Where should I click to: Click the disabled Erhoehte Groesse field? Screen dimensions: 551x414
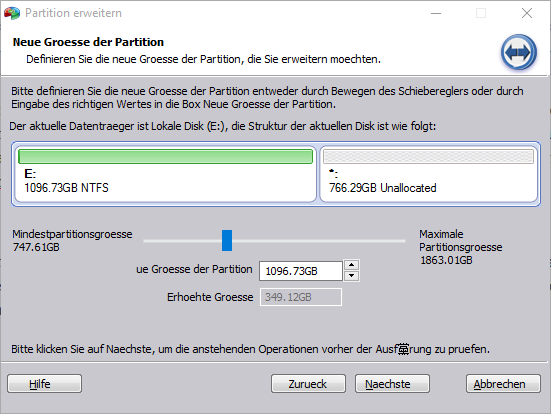tap(300, 297)
